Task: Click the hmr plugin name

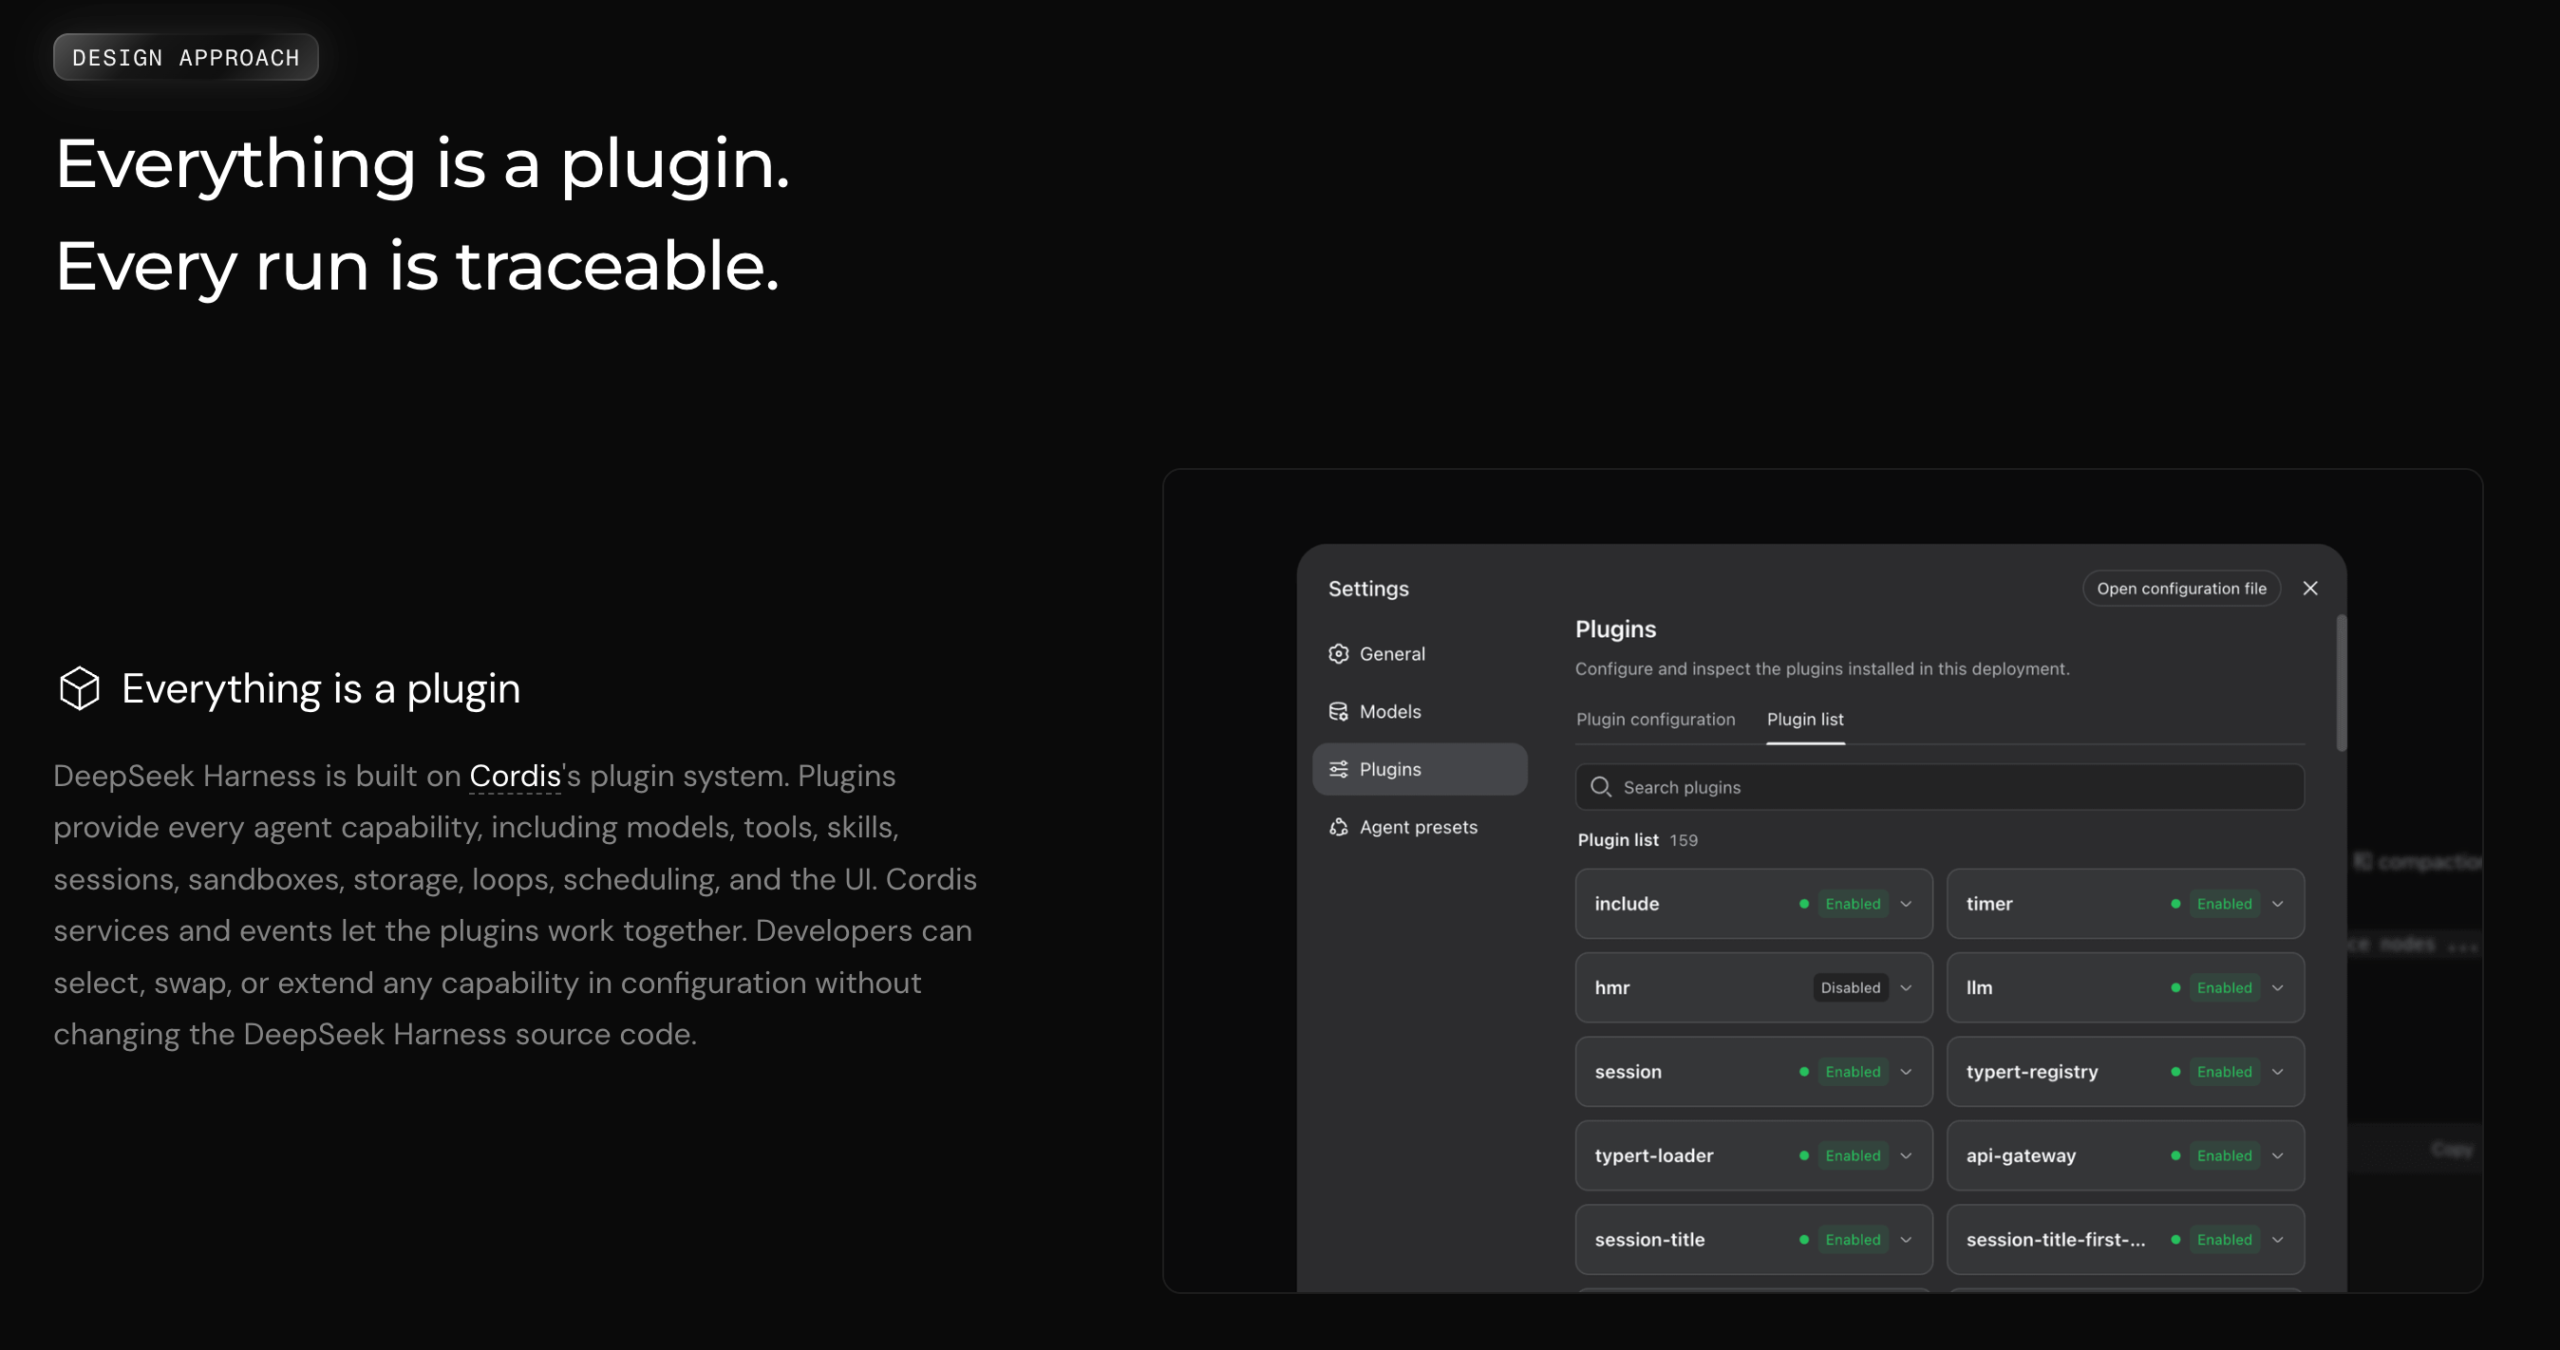Action: tap(1612, 988)
